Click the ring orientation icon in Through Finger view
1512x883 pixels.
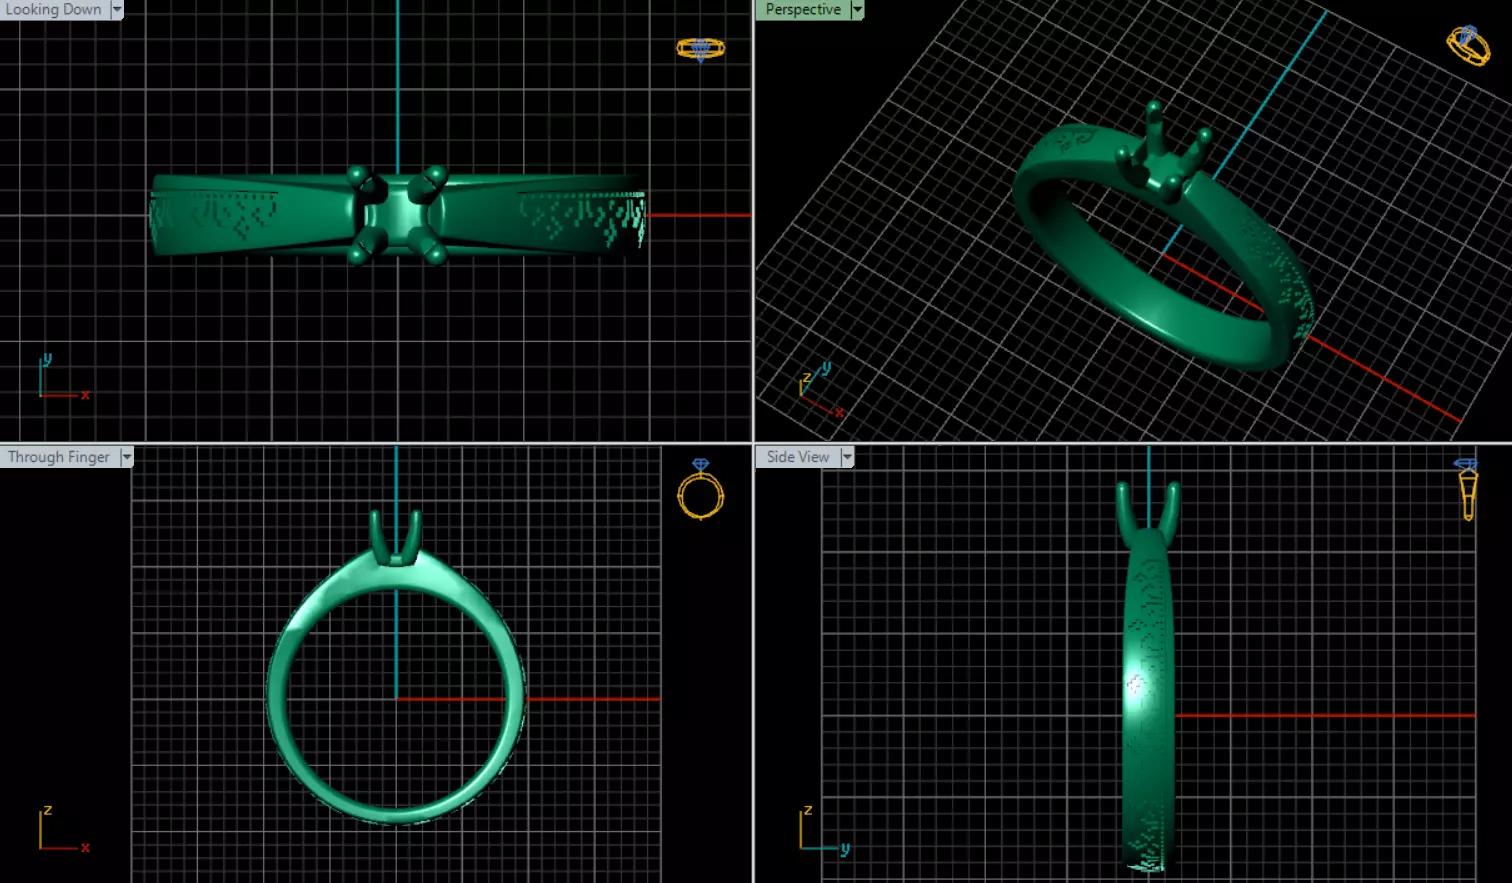coord(700,489)
